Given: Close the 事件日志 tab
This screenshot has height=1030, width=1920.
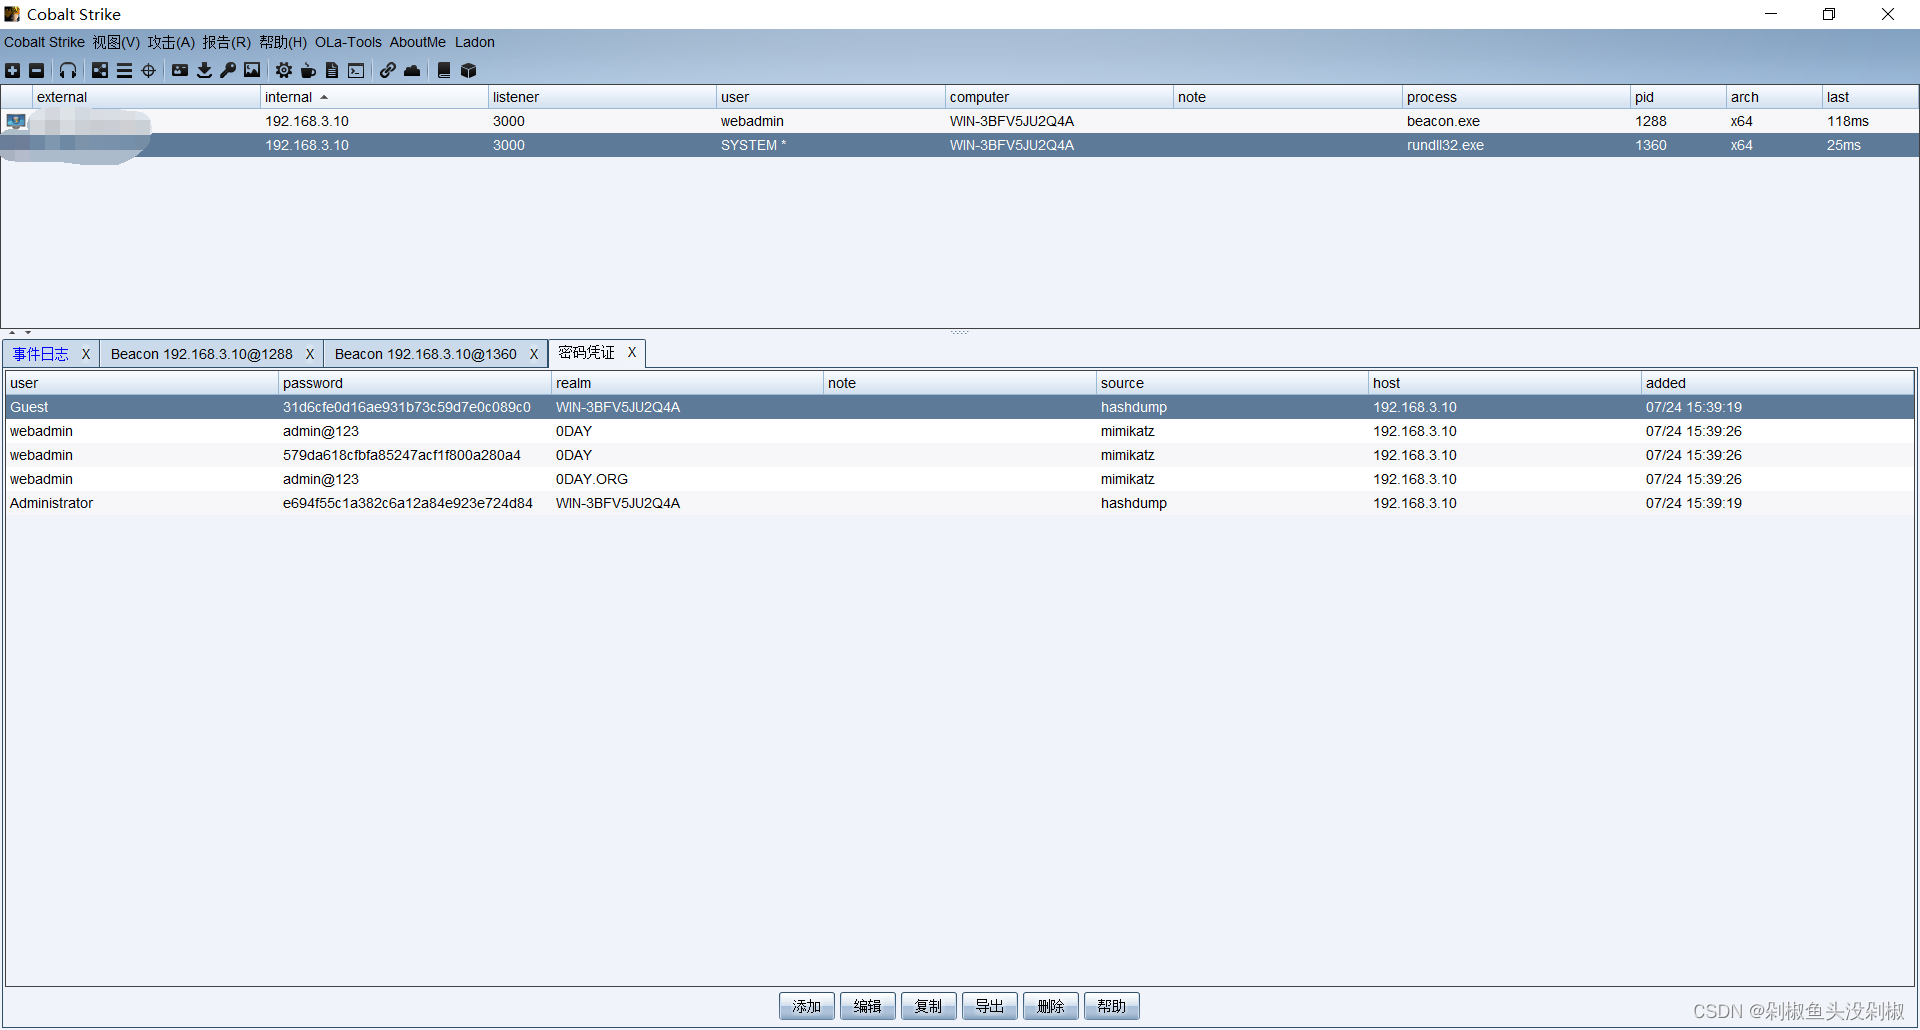Looking at the screenshot, I should coord(86,354).
